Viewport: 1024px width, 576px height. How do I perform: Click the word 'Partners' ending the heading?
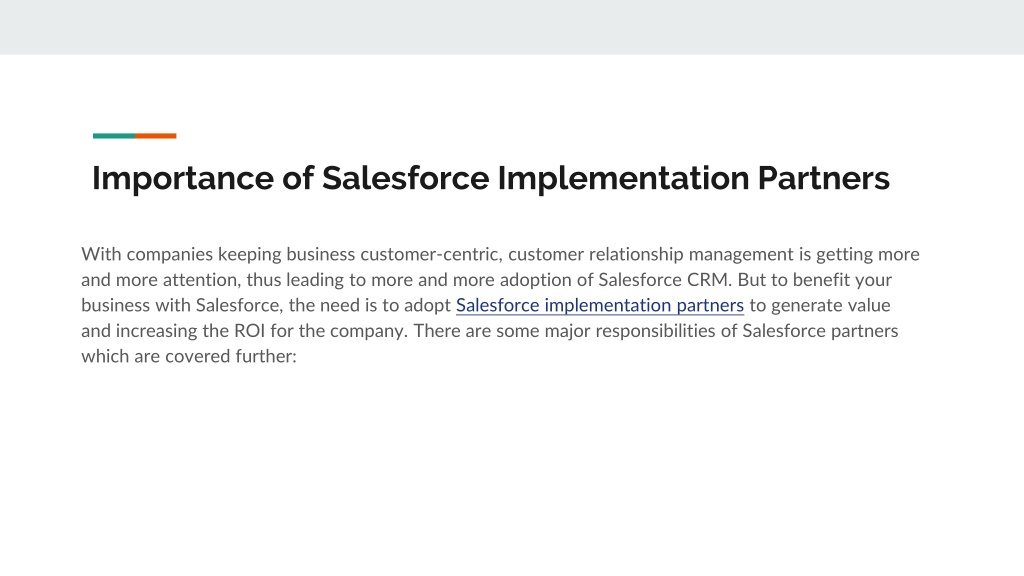click(824, 178)
